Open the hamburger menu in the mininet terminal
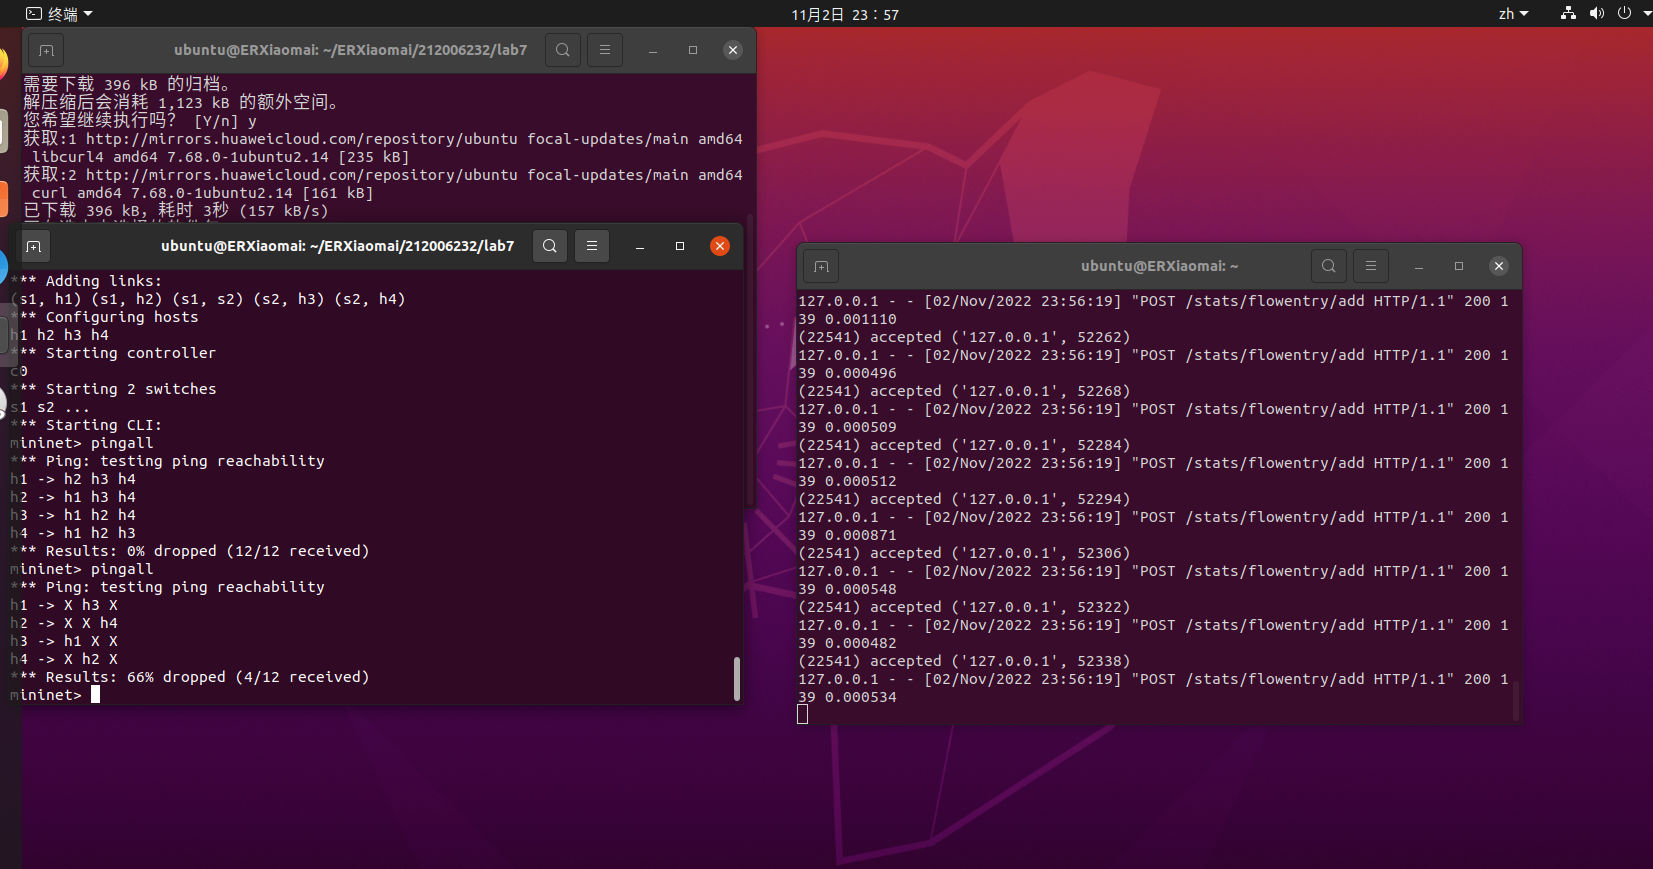This screenshot has height=869, width=1653. coord(592,246)
